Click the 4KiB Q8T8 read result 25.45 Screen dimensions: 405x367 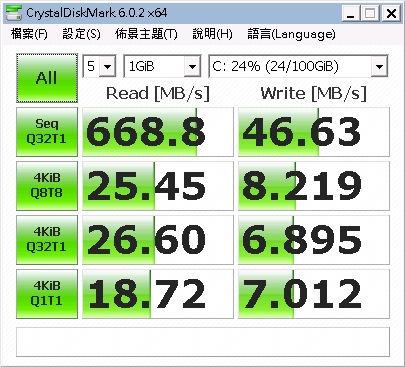158,186
